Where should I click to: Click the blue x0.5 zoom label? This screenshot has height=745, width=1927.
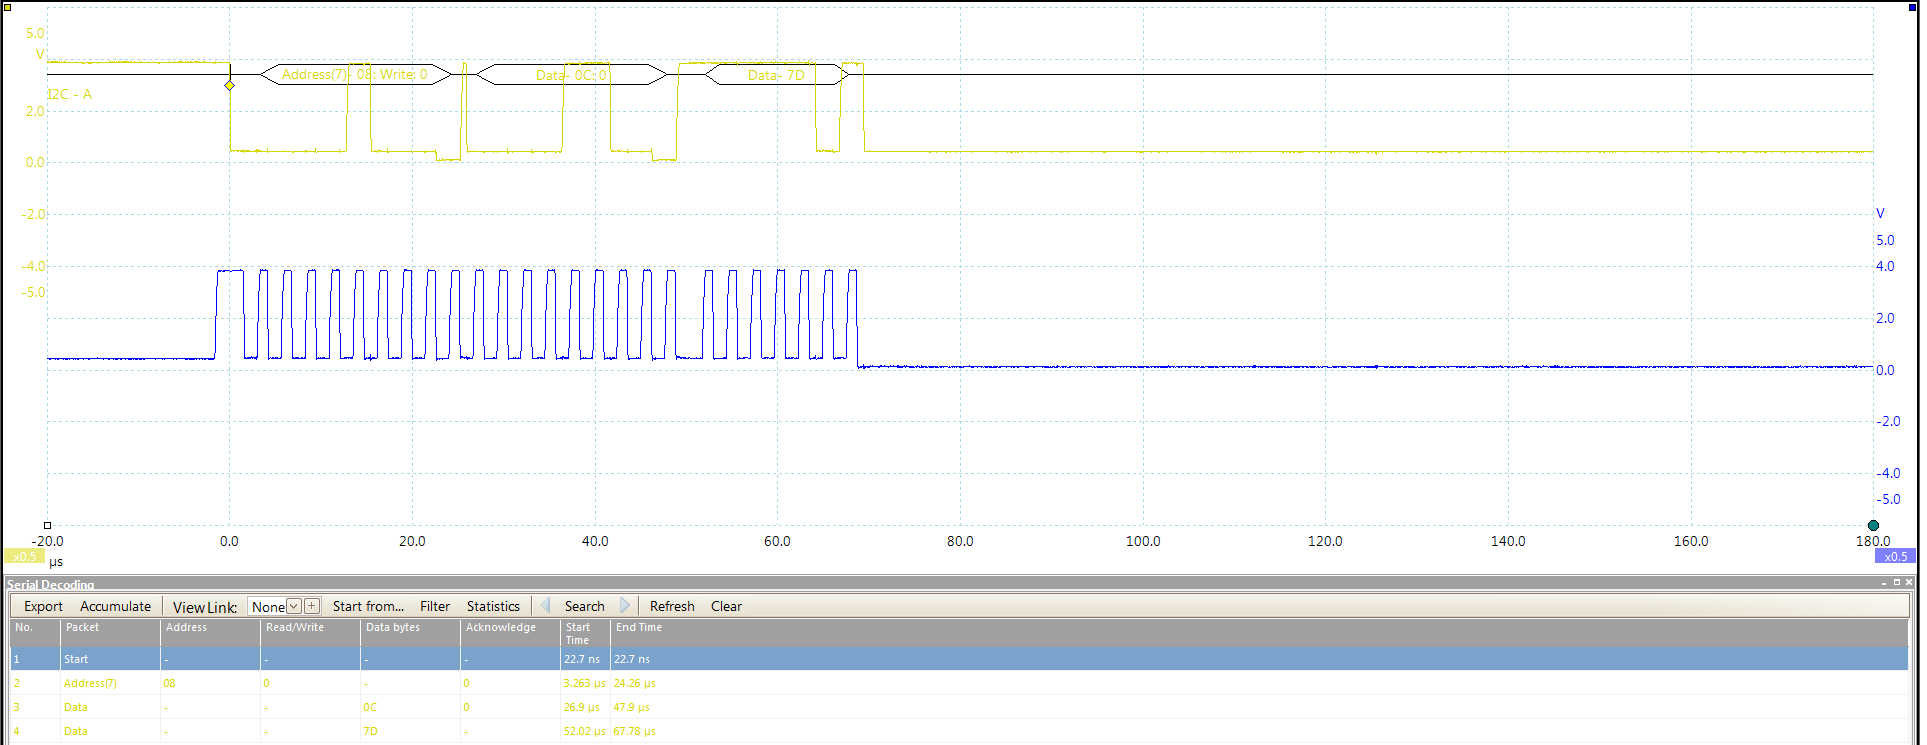pos(1895,556)
